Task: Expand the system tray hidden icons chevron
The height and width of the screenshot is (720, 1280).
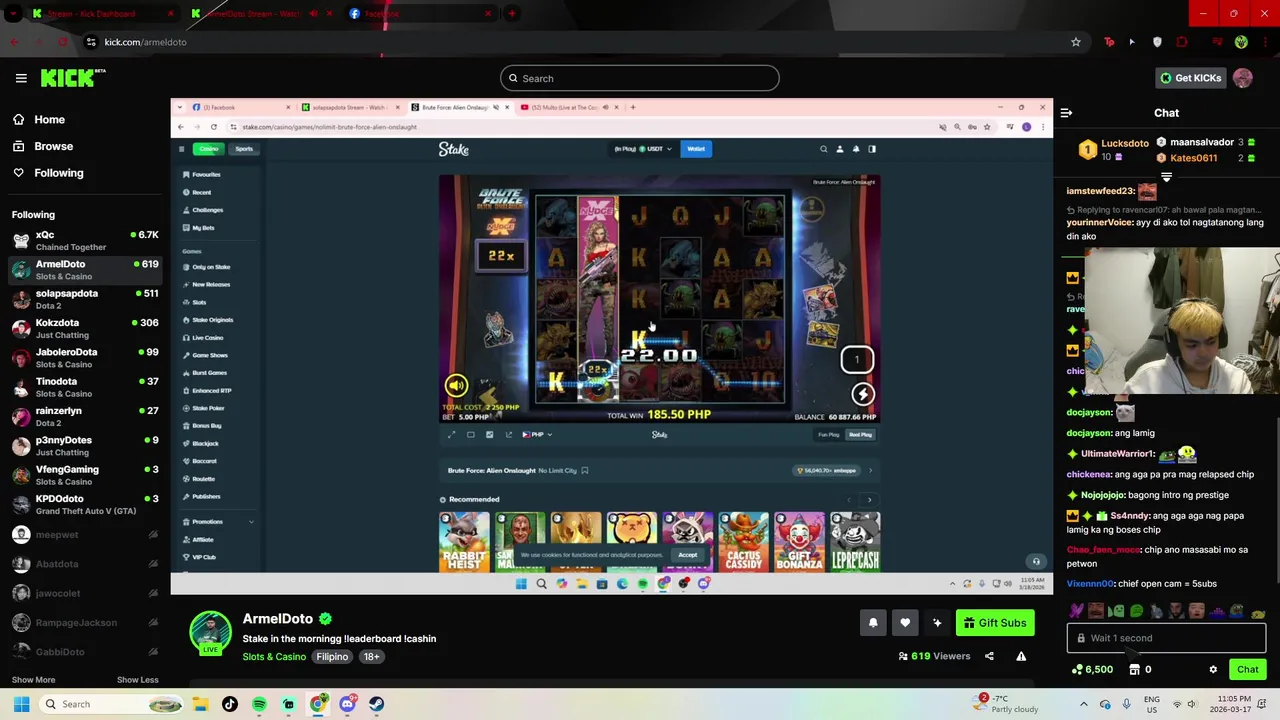Action: (1083, 704)
